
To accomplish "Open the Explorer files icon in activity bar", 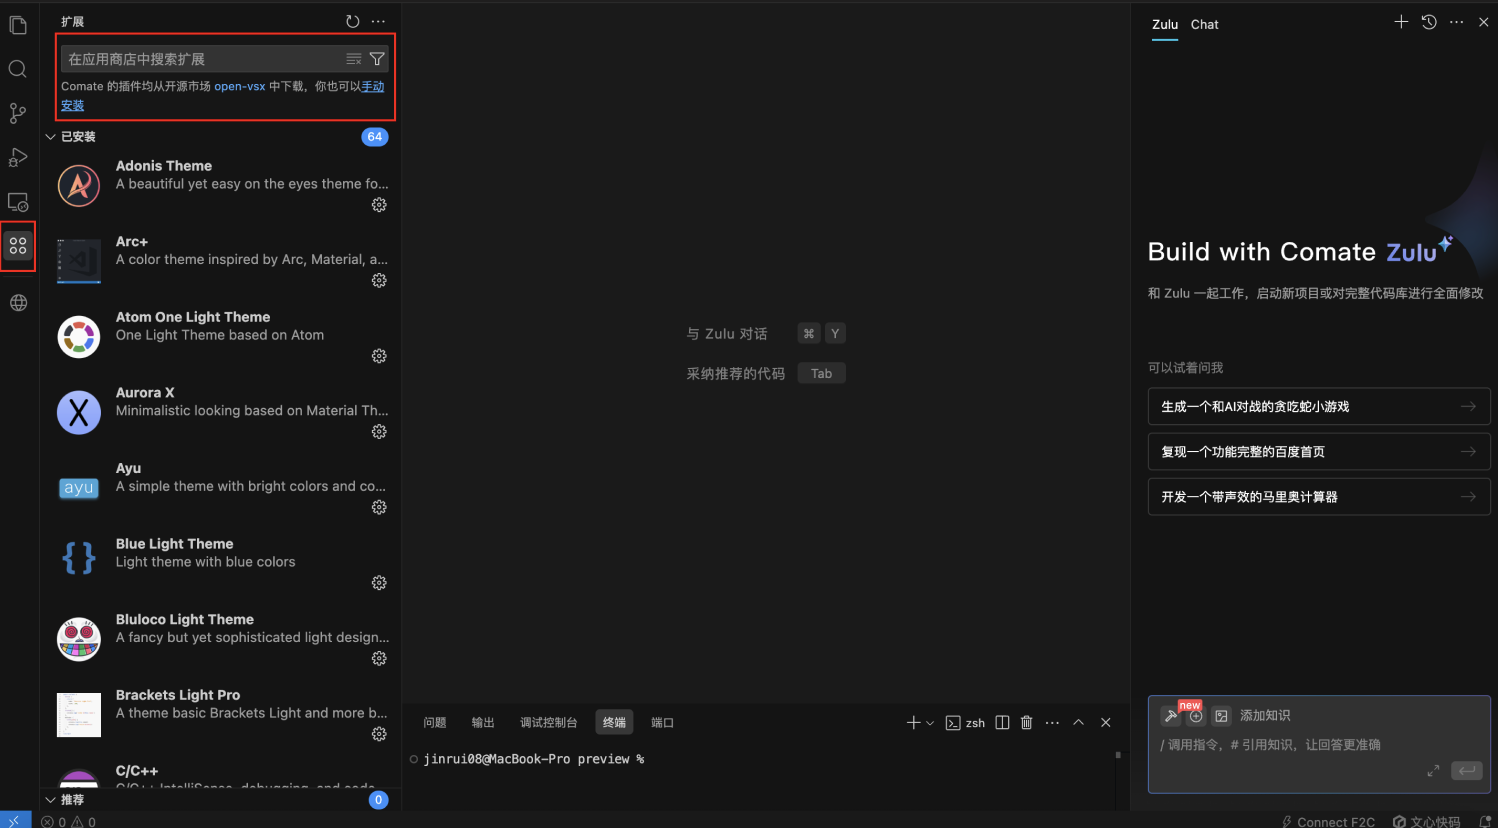I will [x=18, y=25].
